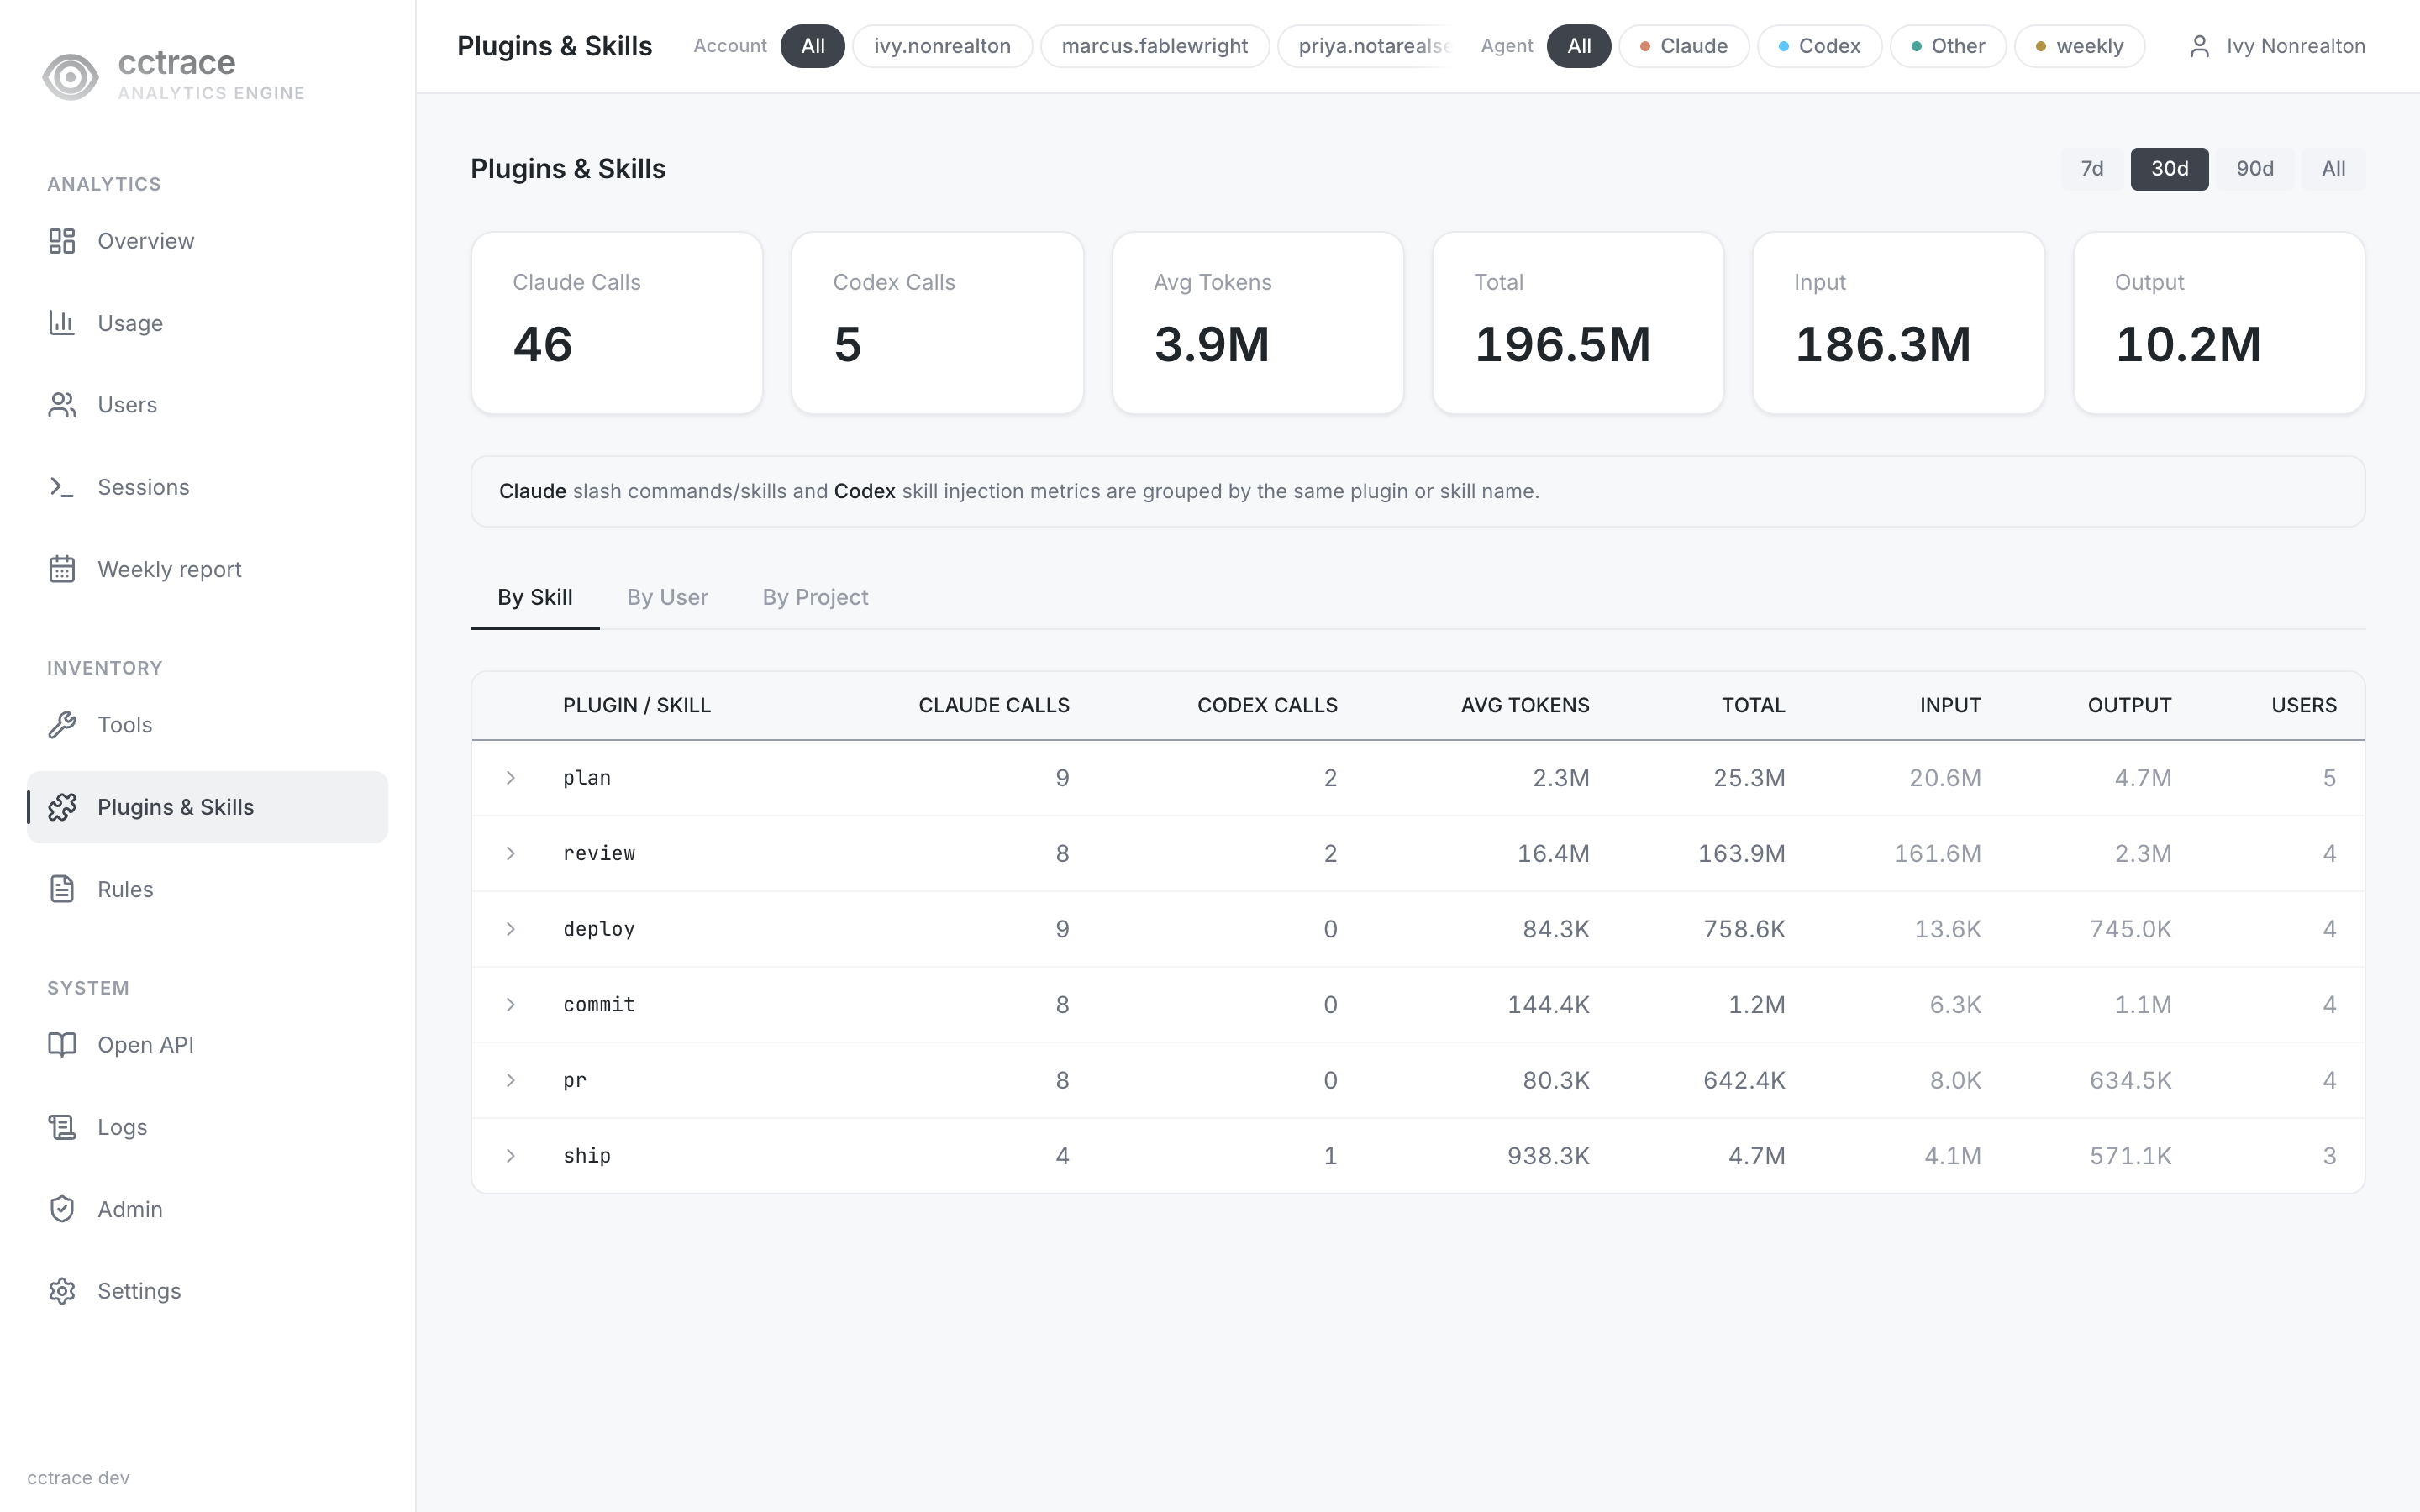Open Users via its people icon
Viewport: 2420px width, 1512px height.
[62, 405]
